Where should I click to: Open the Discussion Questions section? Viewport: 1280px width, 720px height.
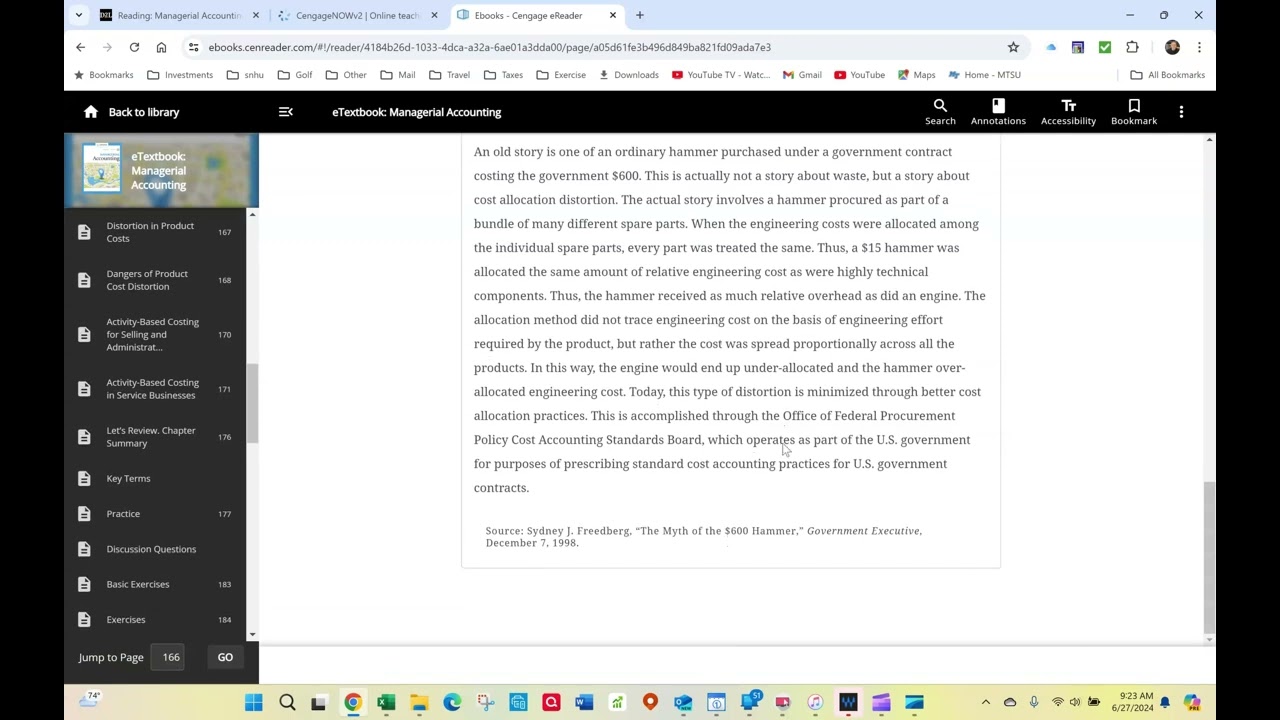(x=155, y=549)
